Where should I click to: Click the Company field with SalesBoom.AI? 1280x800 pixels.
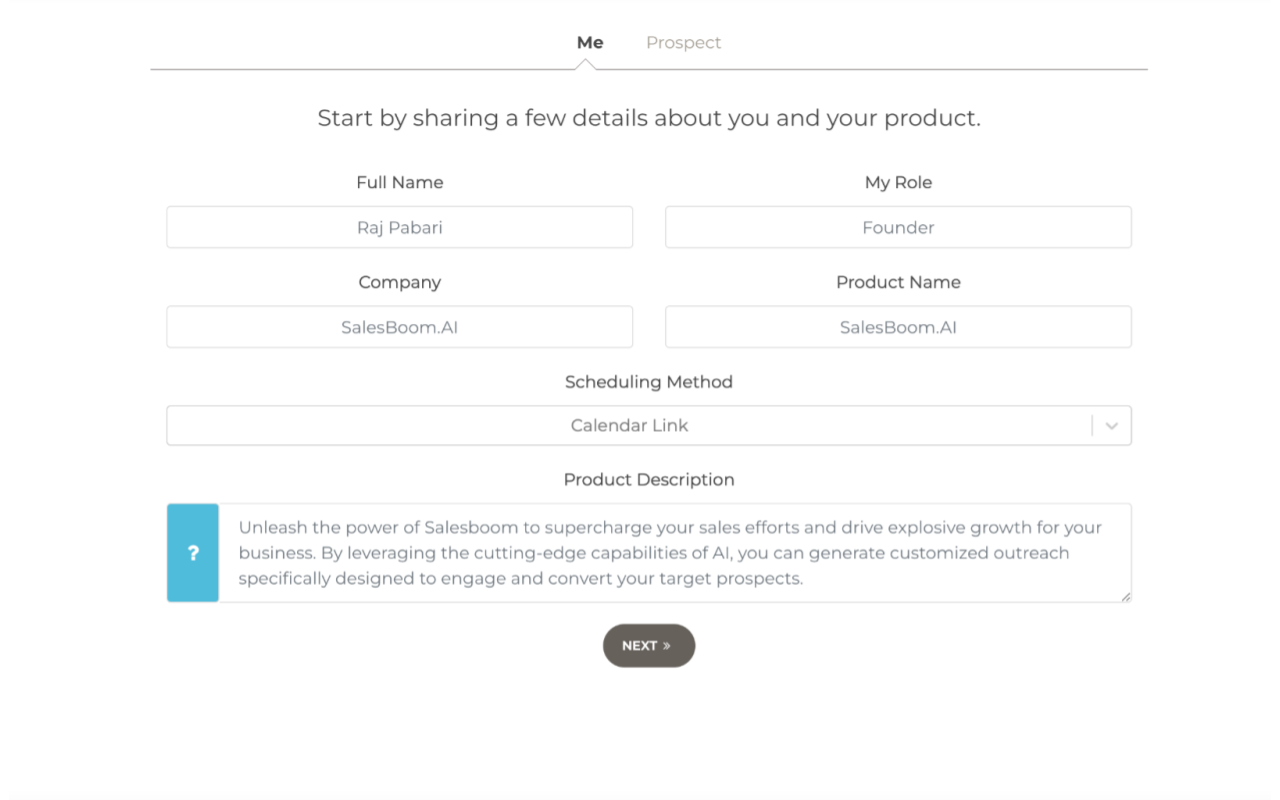pyautogui.click(x=399, y=327)
